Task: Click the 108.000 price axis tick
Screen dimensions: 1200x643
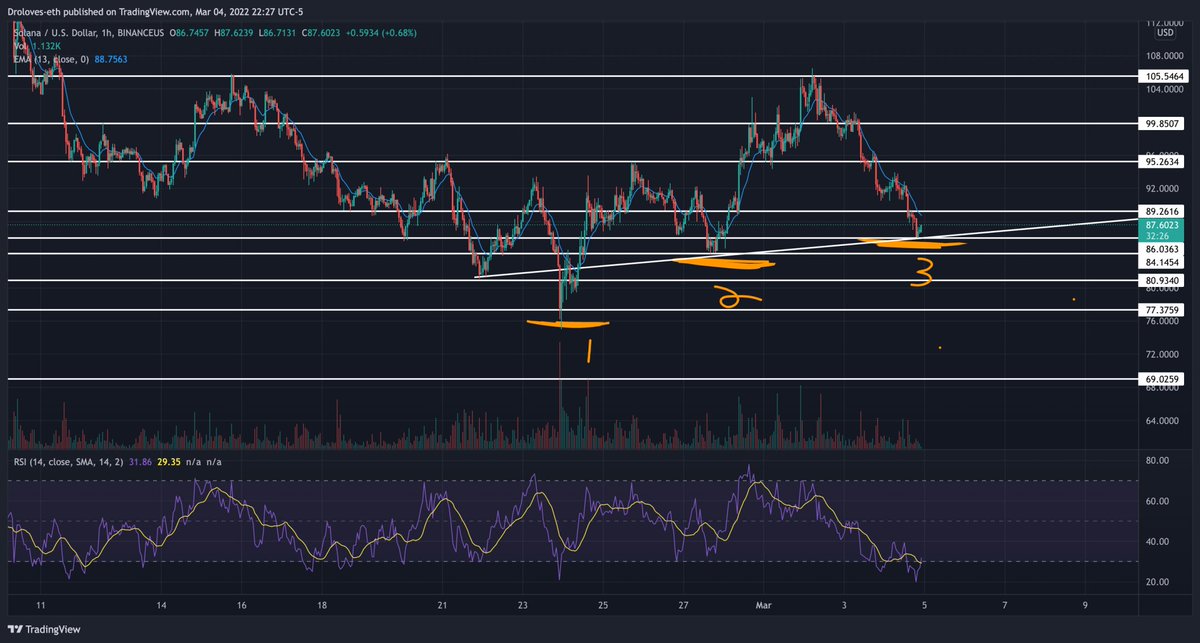Action: tap(1164, 56)
